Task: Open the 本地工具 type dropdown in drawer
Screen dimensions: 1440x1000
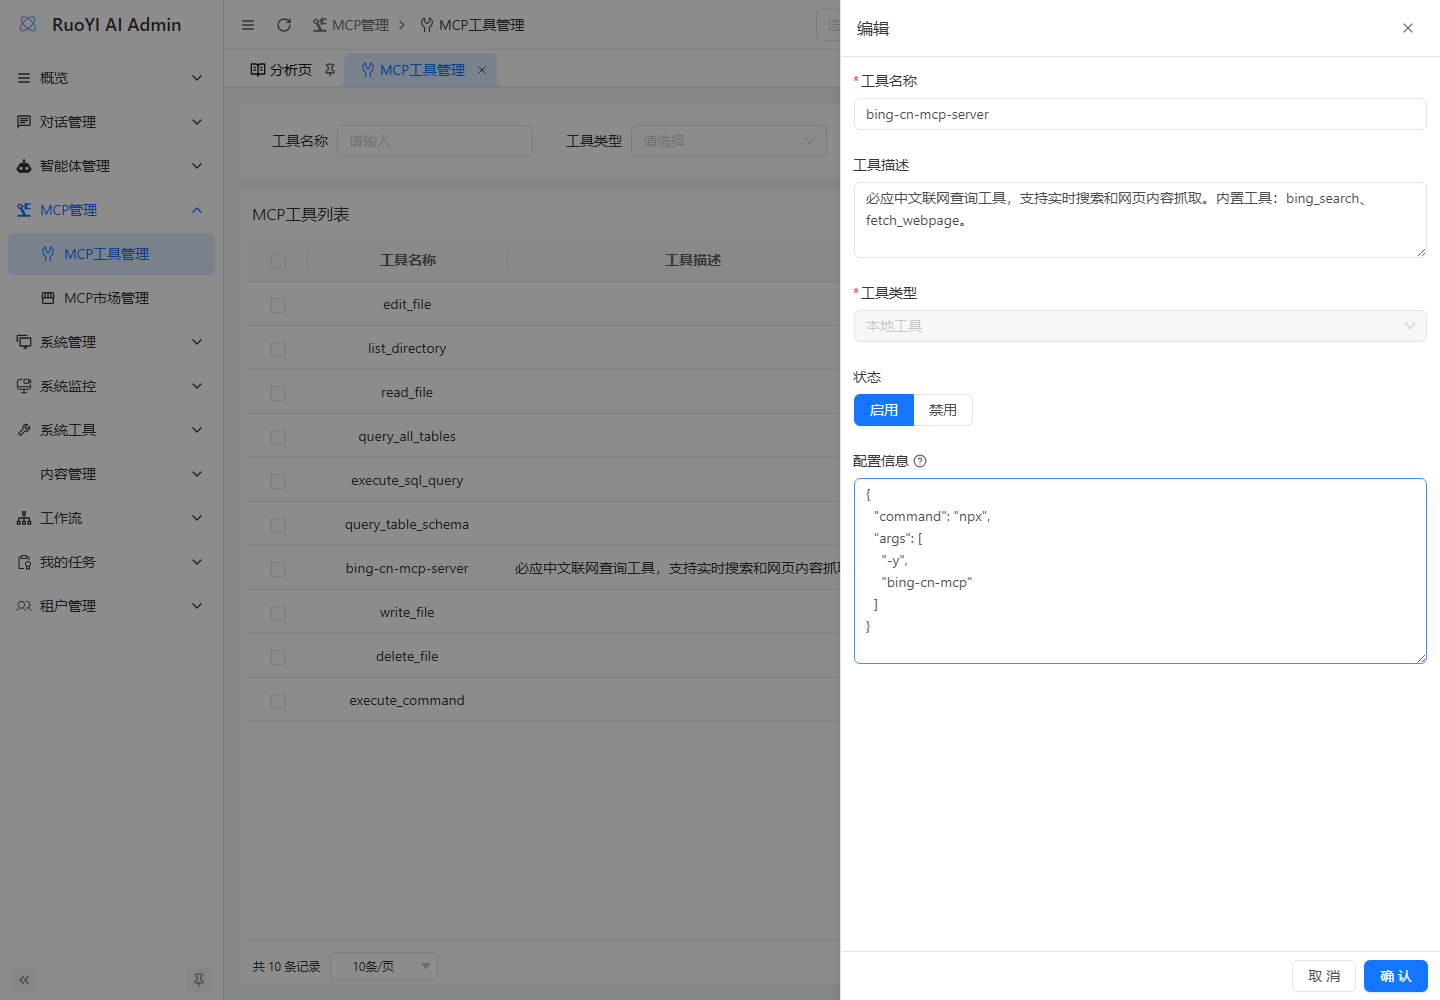Action: pyautogui.click(x=1140, y=326)
